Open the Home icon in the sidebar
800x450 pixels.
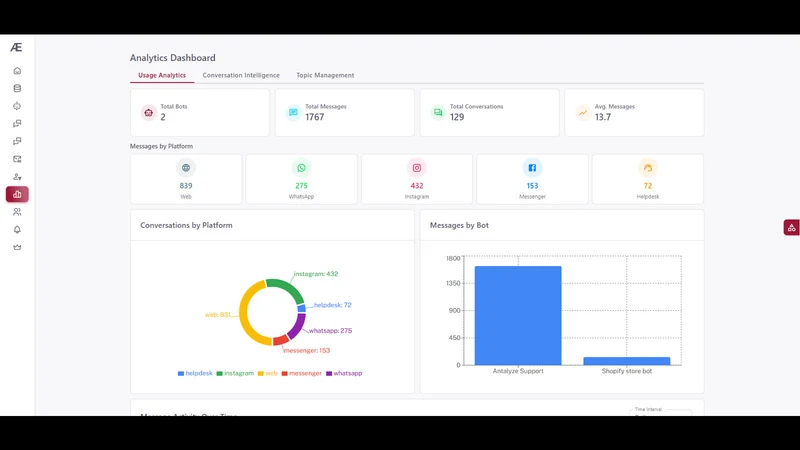click(x=17, y=70)
